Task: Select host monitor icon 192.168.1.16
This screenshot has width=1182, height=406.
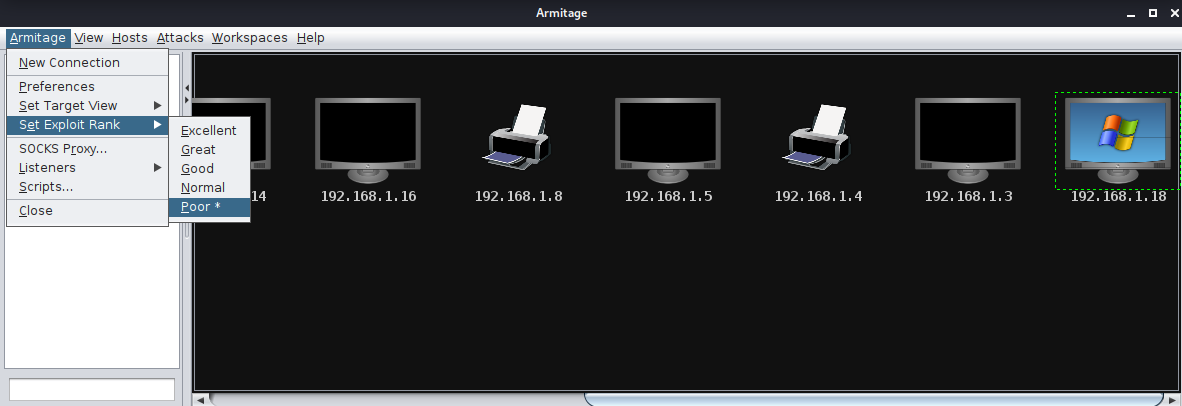Action: click(x=368, y=140)
